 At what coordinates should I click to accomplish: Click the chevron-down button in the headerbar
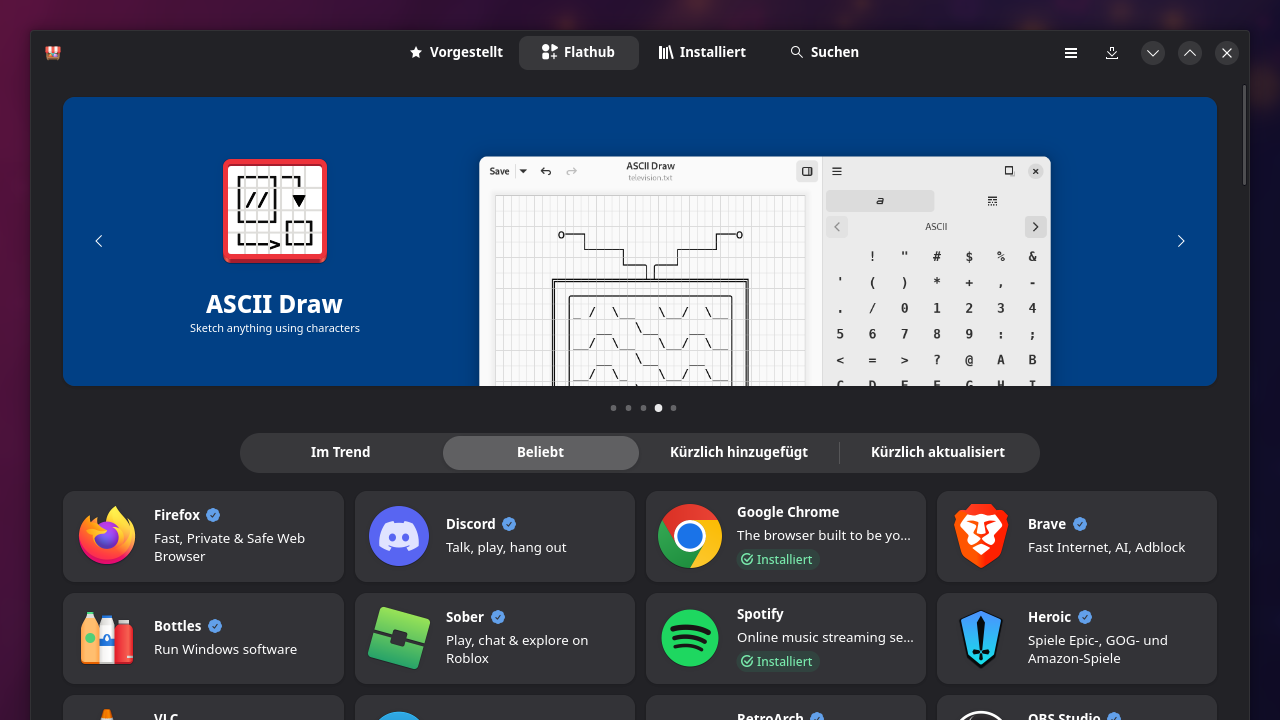[1152, 52]
